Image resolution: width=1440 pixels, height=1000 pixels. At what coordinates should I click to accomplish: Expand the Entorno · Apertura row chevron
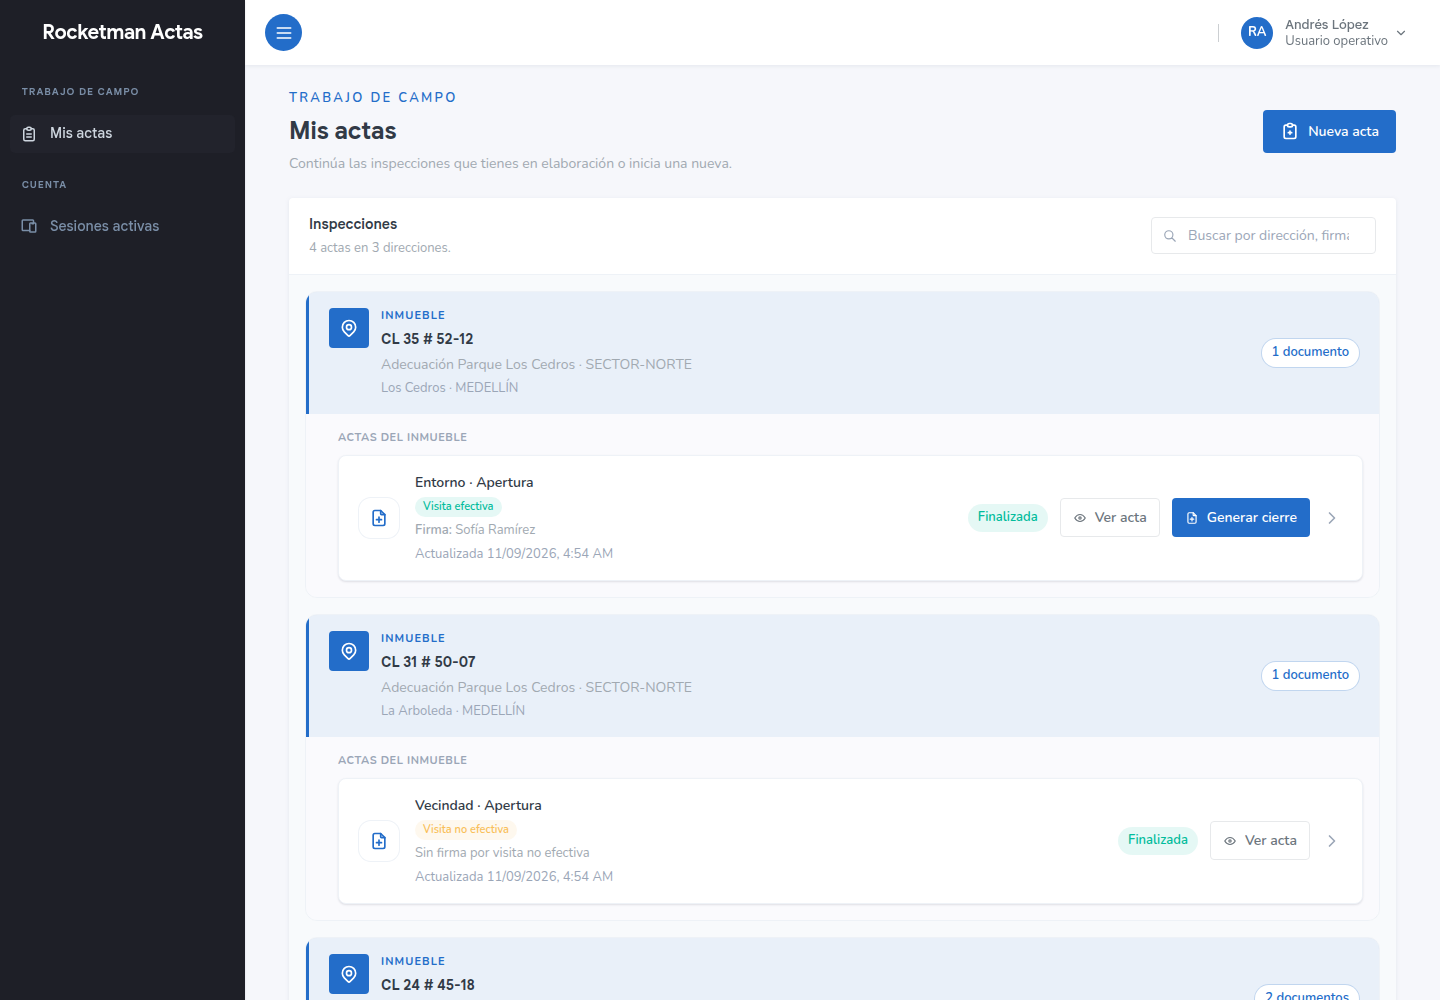pos(1332,518)
